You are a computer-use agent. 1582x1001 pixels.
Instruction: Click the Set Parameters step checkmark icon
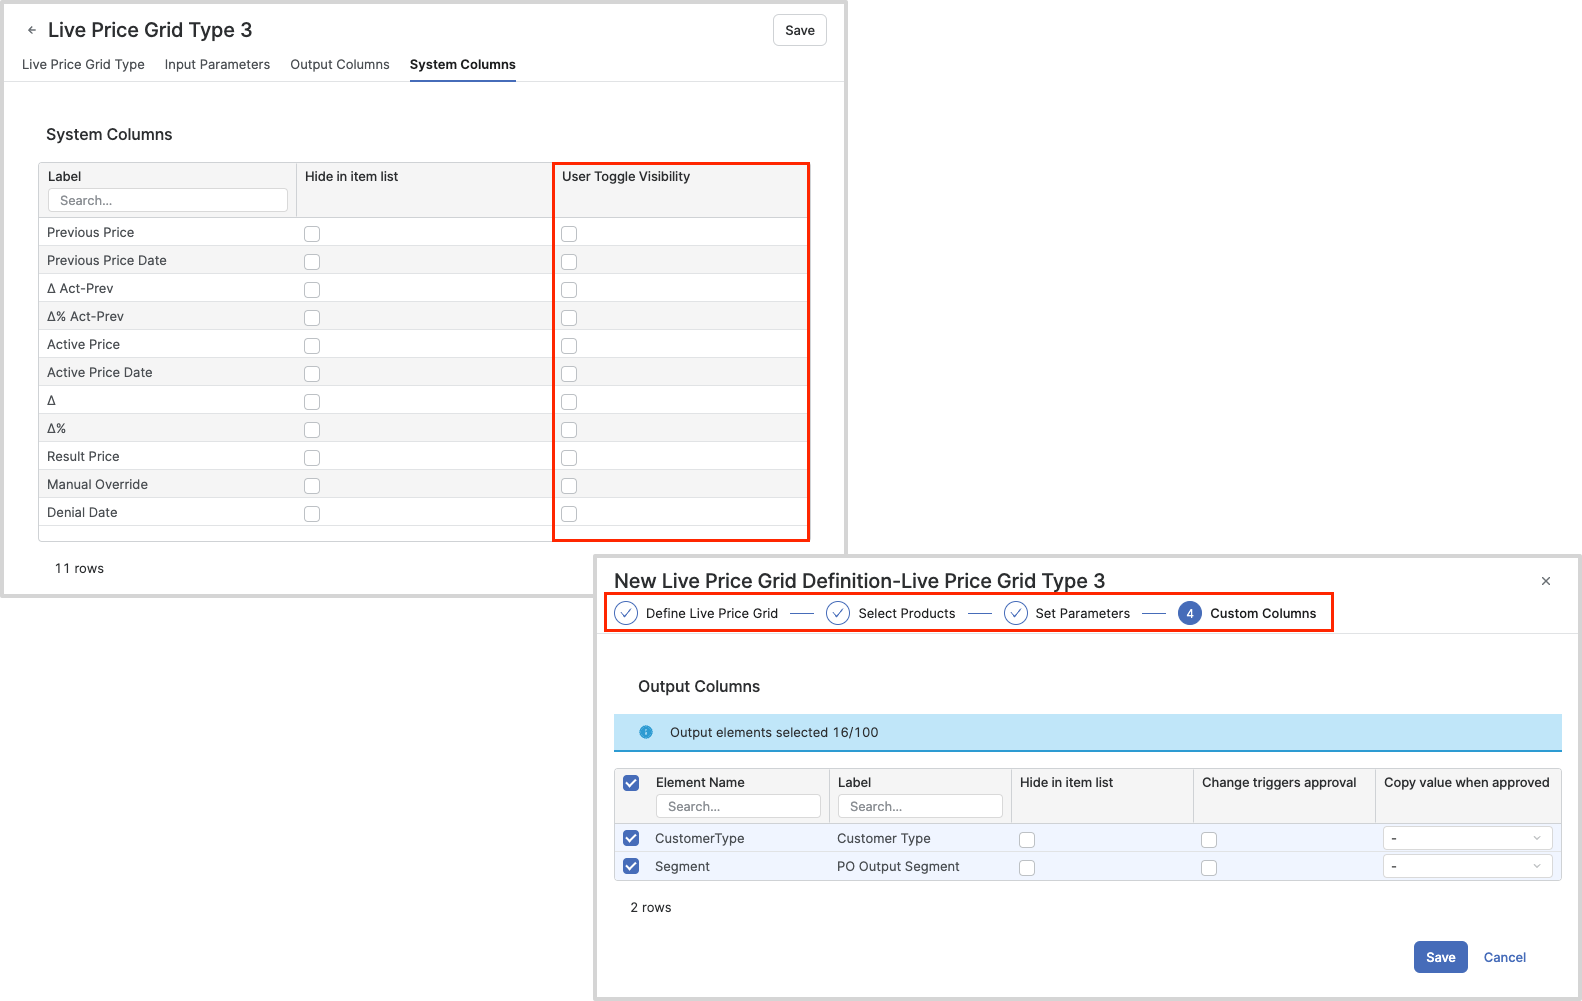point(1016,613)
